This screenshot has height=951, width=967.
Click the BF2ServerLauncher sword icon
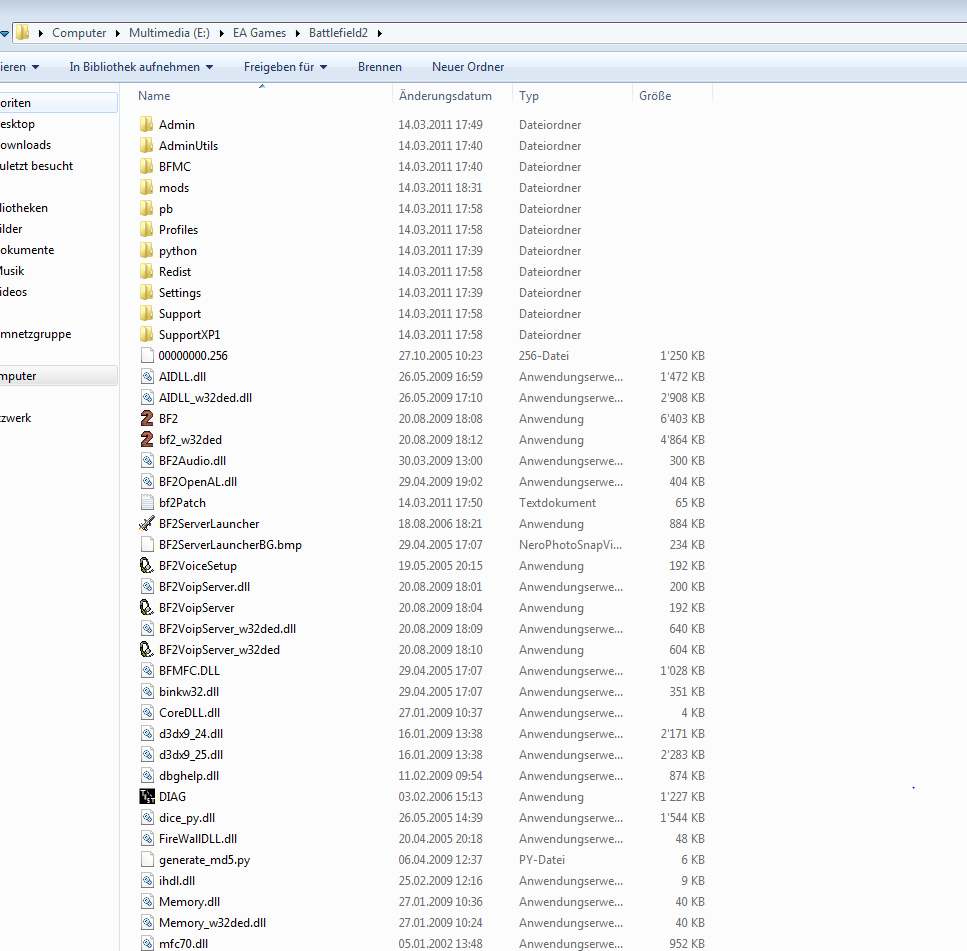147,524
